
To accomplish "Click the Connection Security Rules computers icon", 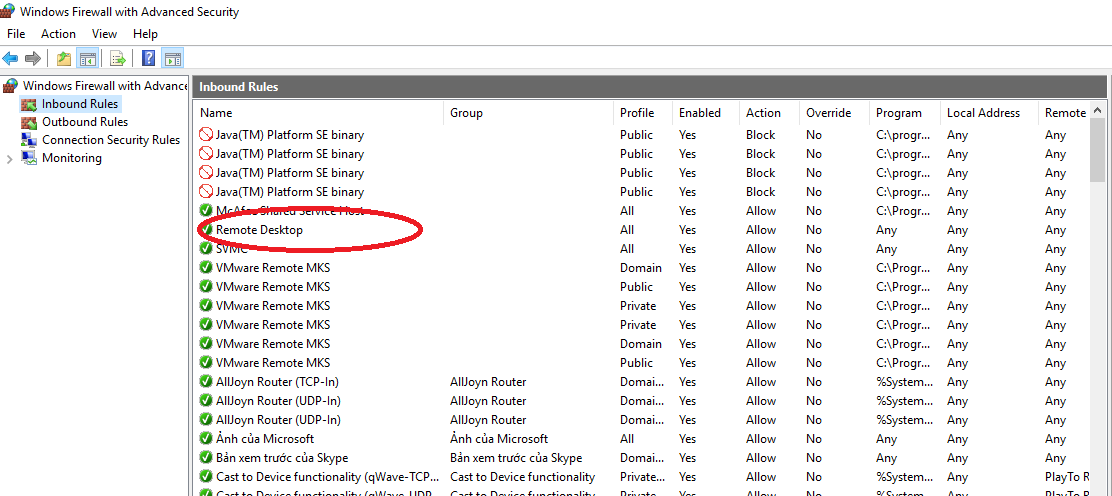I will (29, 140).
